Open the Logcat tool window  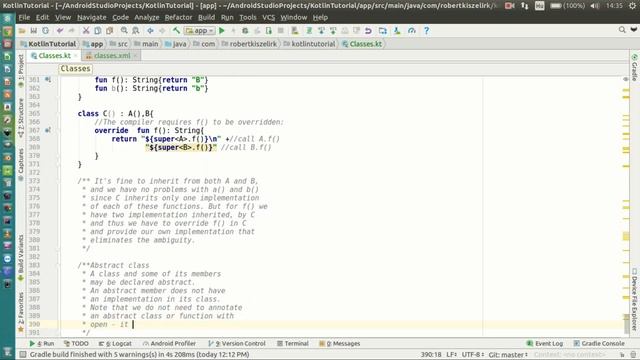coord(116,344)
